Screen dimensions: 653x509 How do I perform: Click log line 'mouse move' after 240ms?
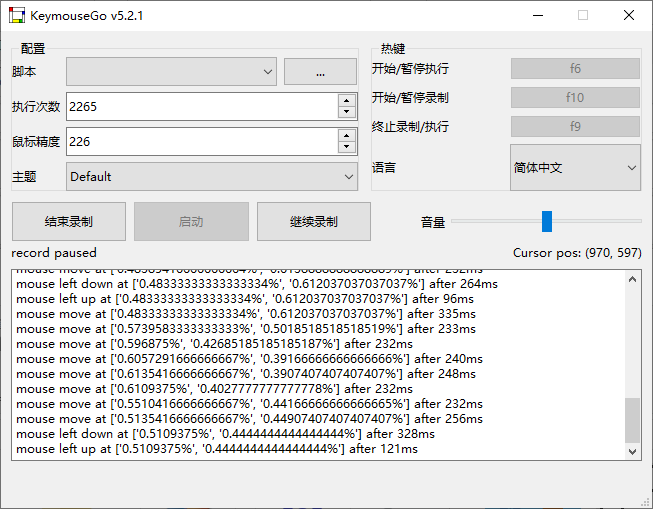249,359
